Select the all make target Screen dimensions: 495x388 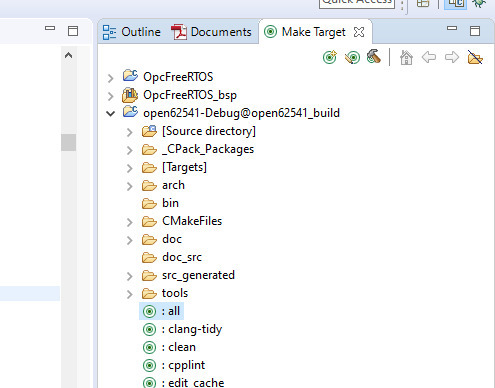161,311
